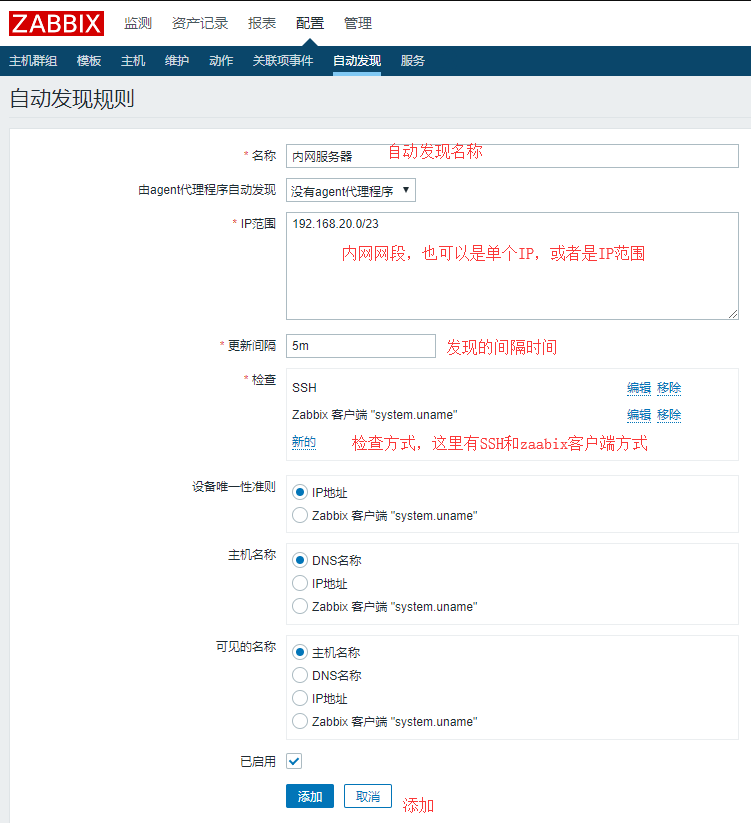Viewport: 751px width, 823px height.
Task: Remove the Zabbix 客户端 system.uname check
Action: (x=669, y=415)
